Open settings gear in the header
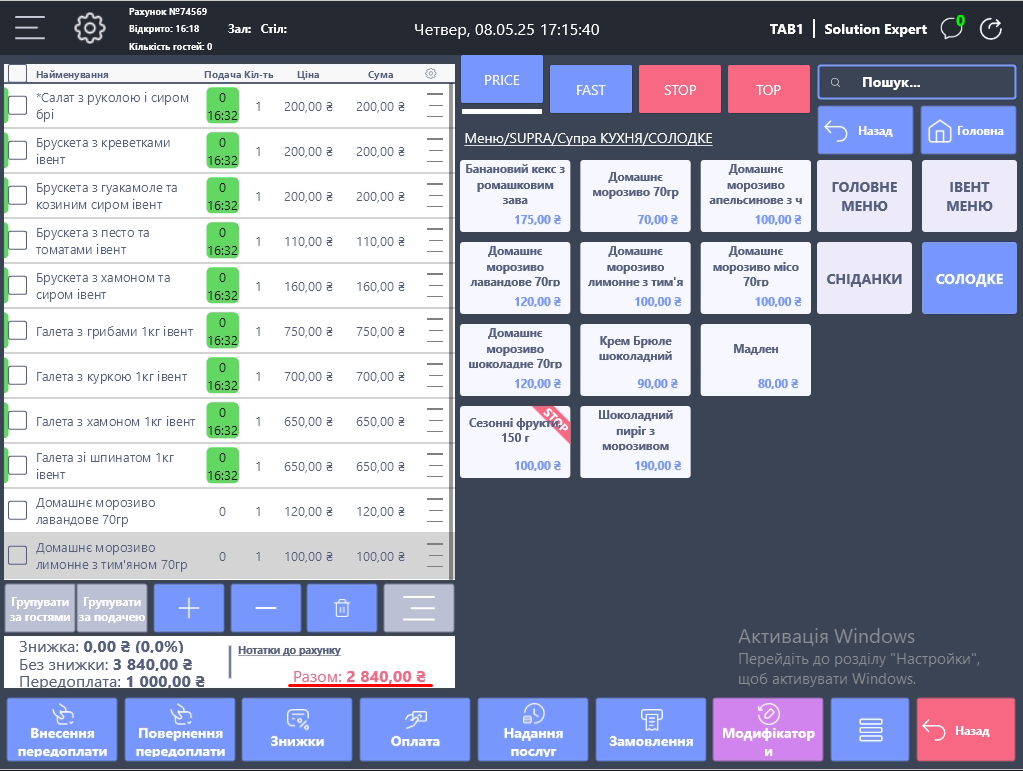 coord(90,28)
